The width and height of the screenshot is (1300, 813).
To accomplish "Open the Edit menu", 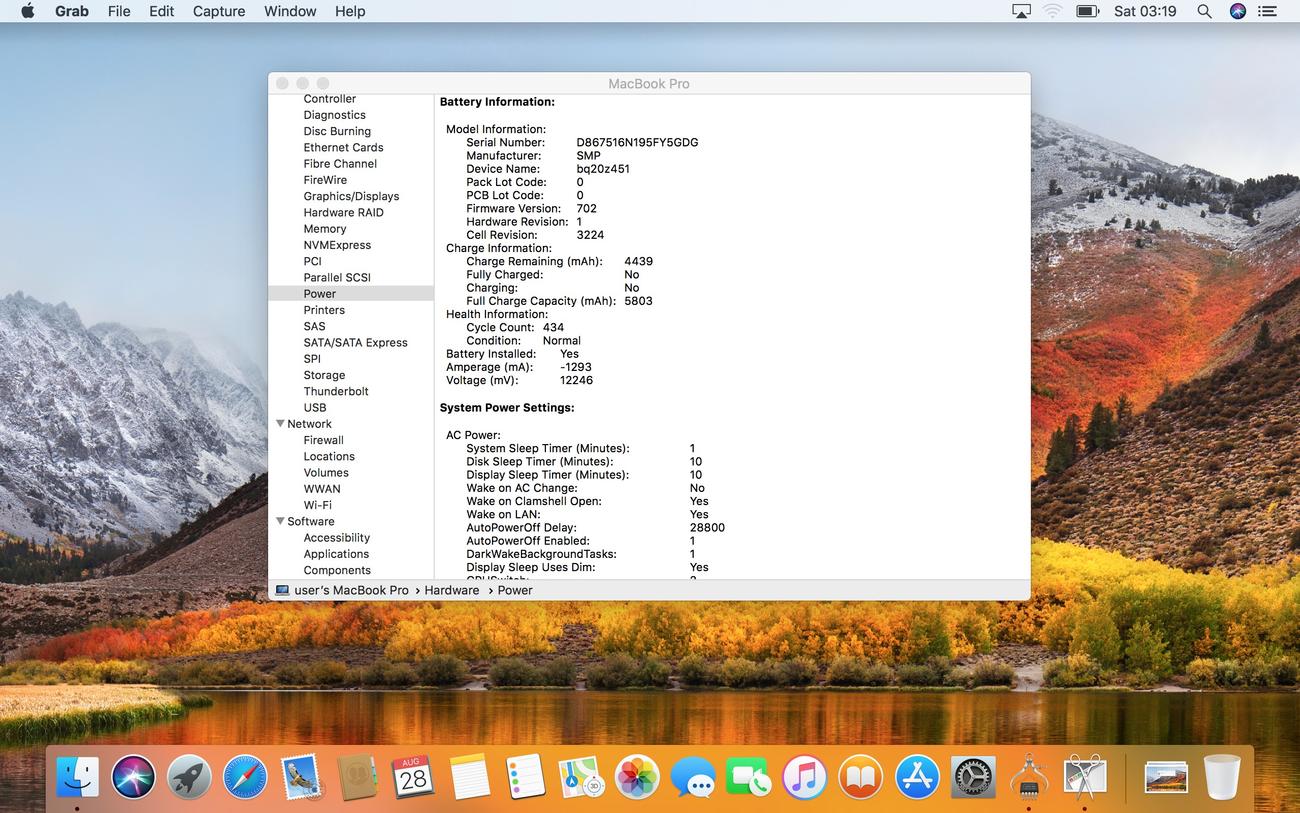I will point(161,11).
